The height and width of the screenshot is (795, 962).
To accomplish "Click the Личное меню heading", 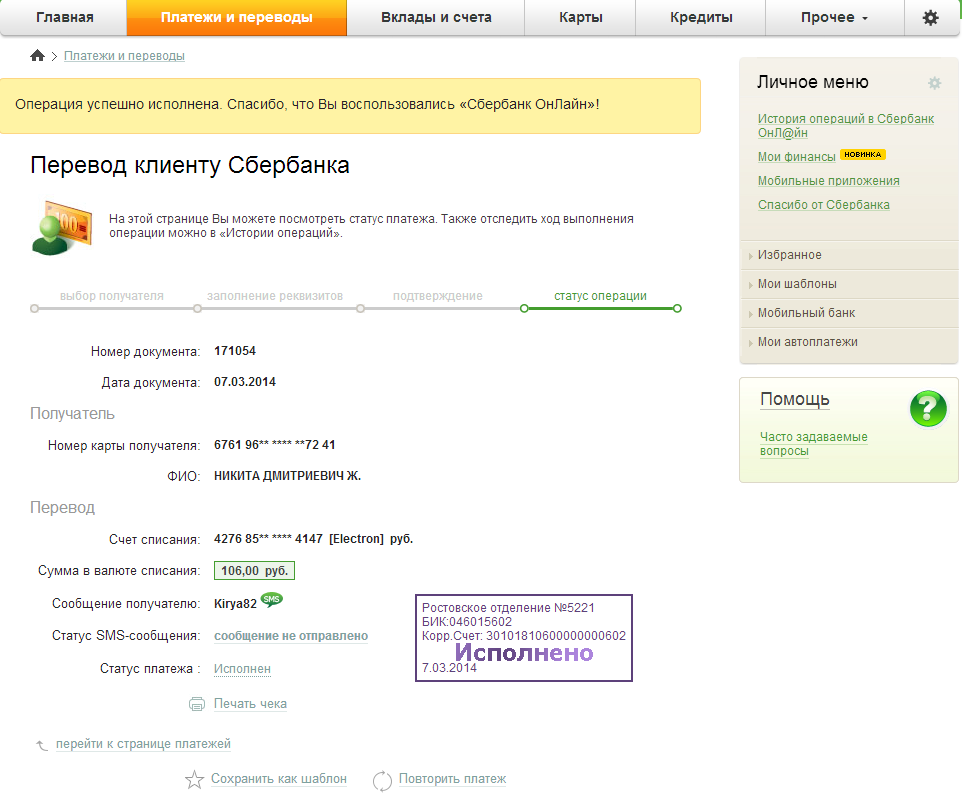I will (x=813, y=82).
